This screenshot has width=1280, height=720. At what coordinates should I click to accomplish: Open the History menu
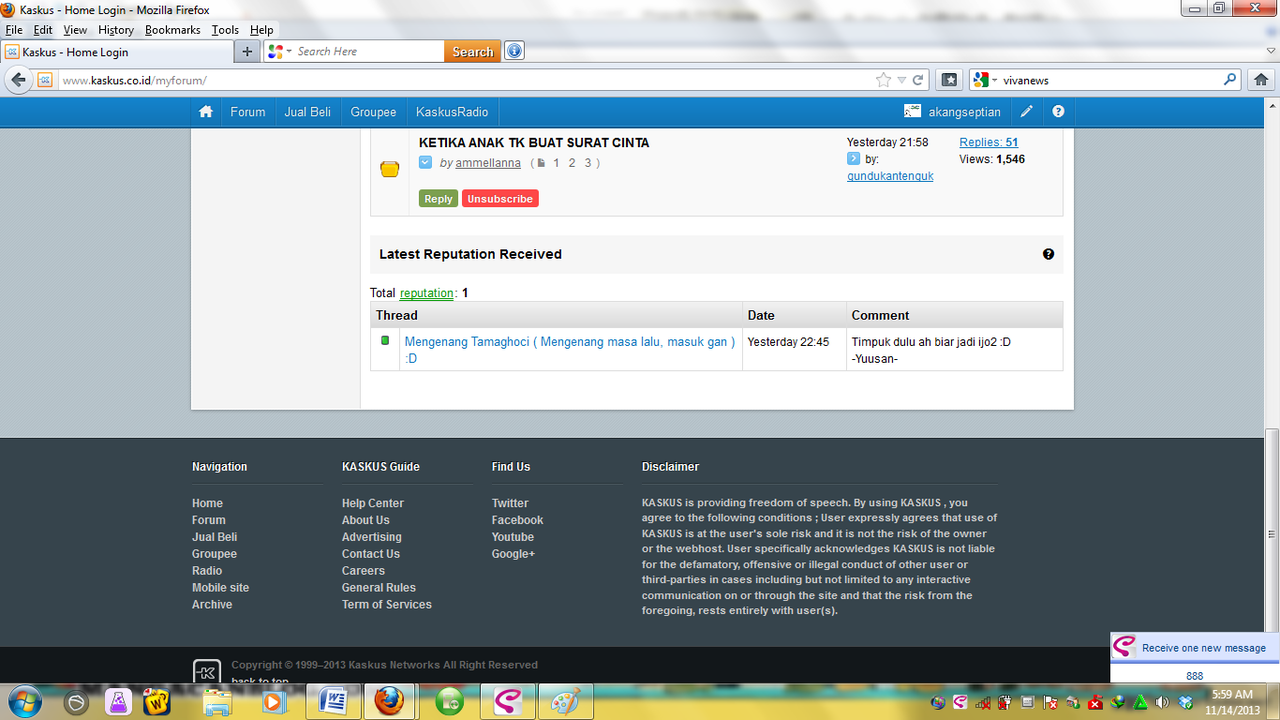(116, 30)
